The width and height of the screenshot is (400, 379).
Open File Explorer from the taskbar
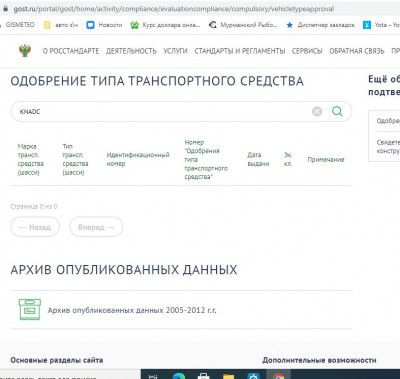pos(229,376)
